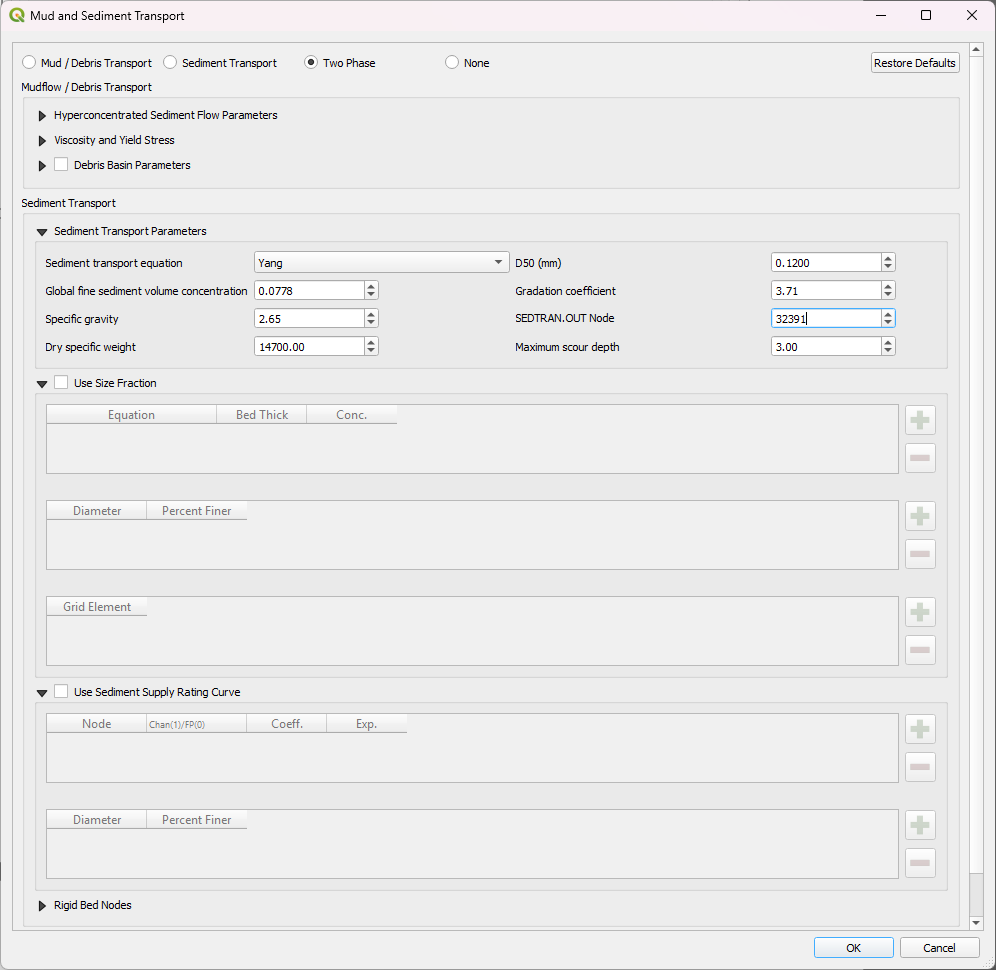Click the QGIS logo in title bar
Screen dimensions: 996x970
point(17,16)
